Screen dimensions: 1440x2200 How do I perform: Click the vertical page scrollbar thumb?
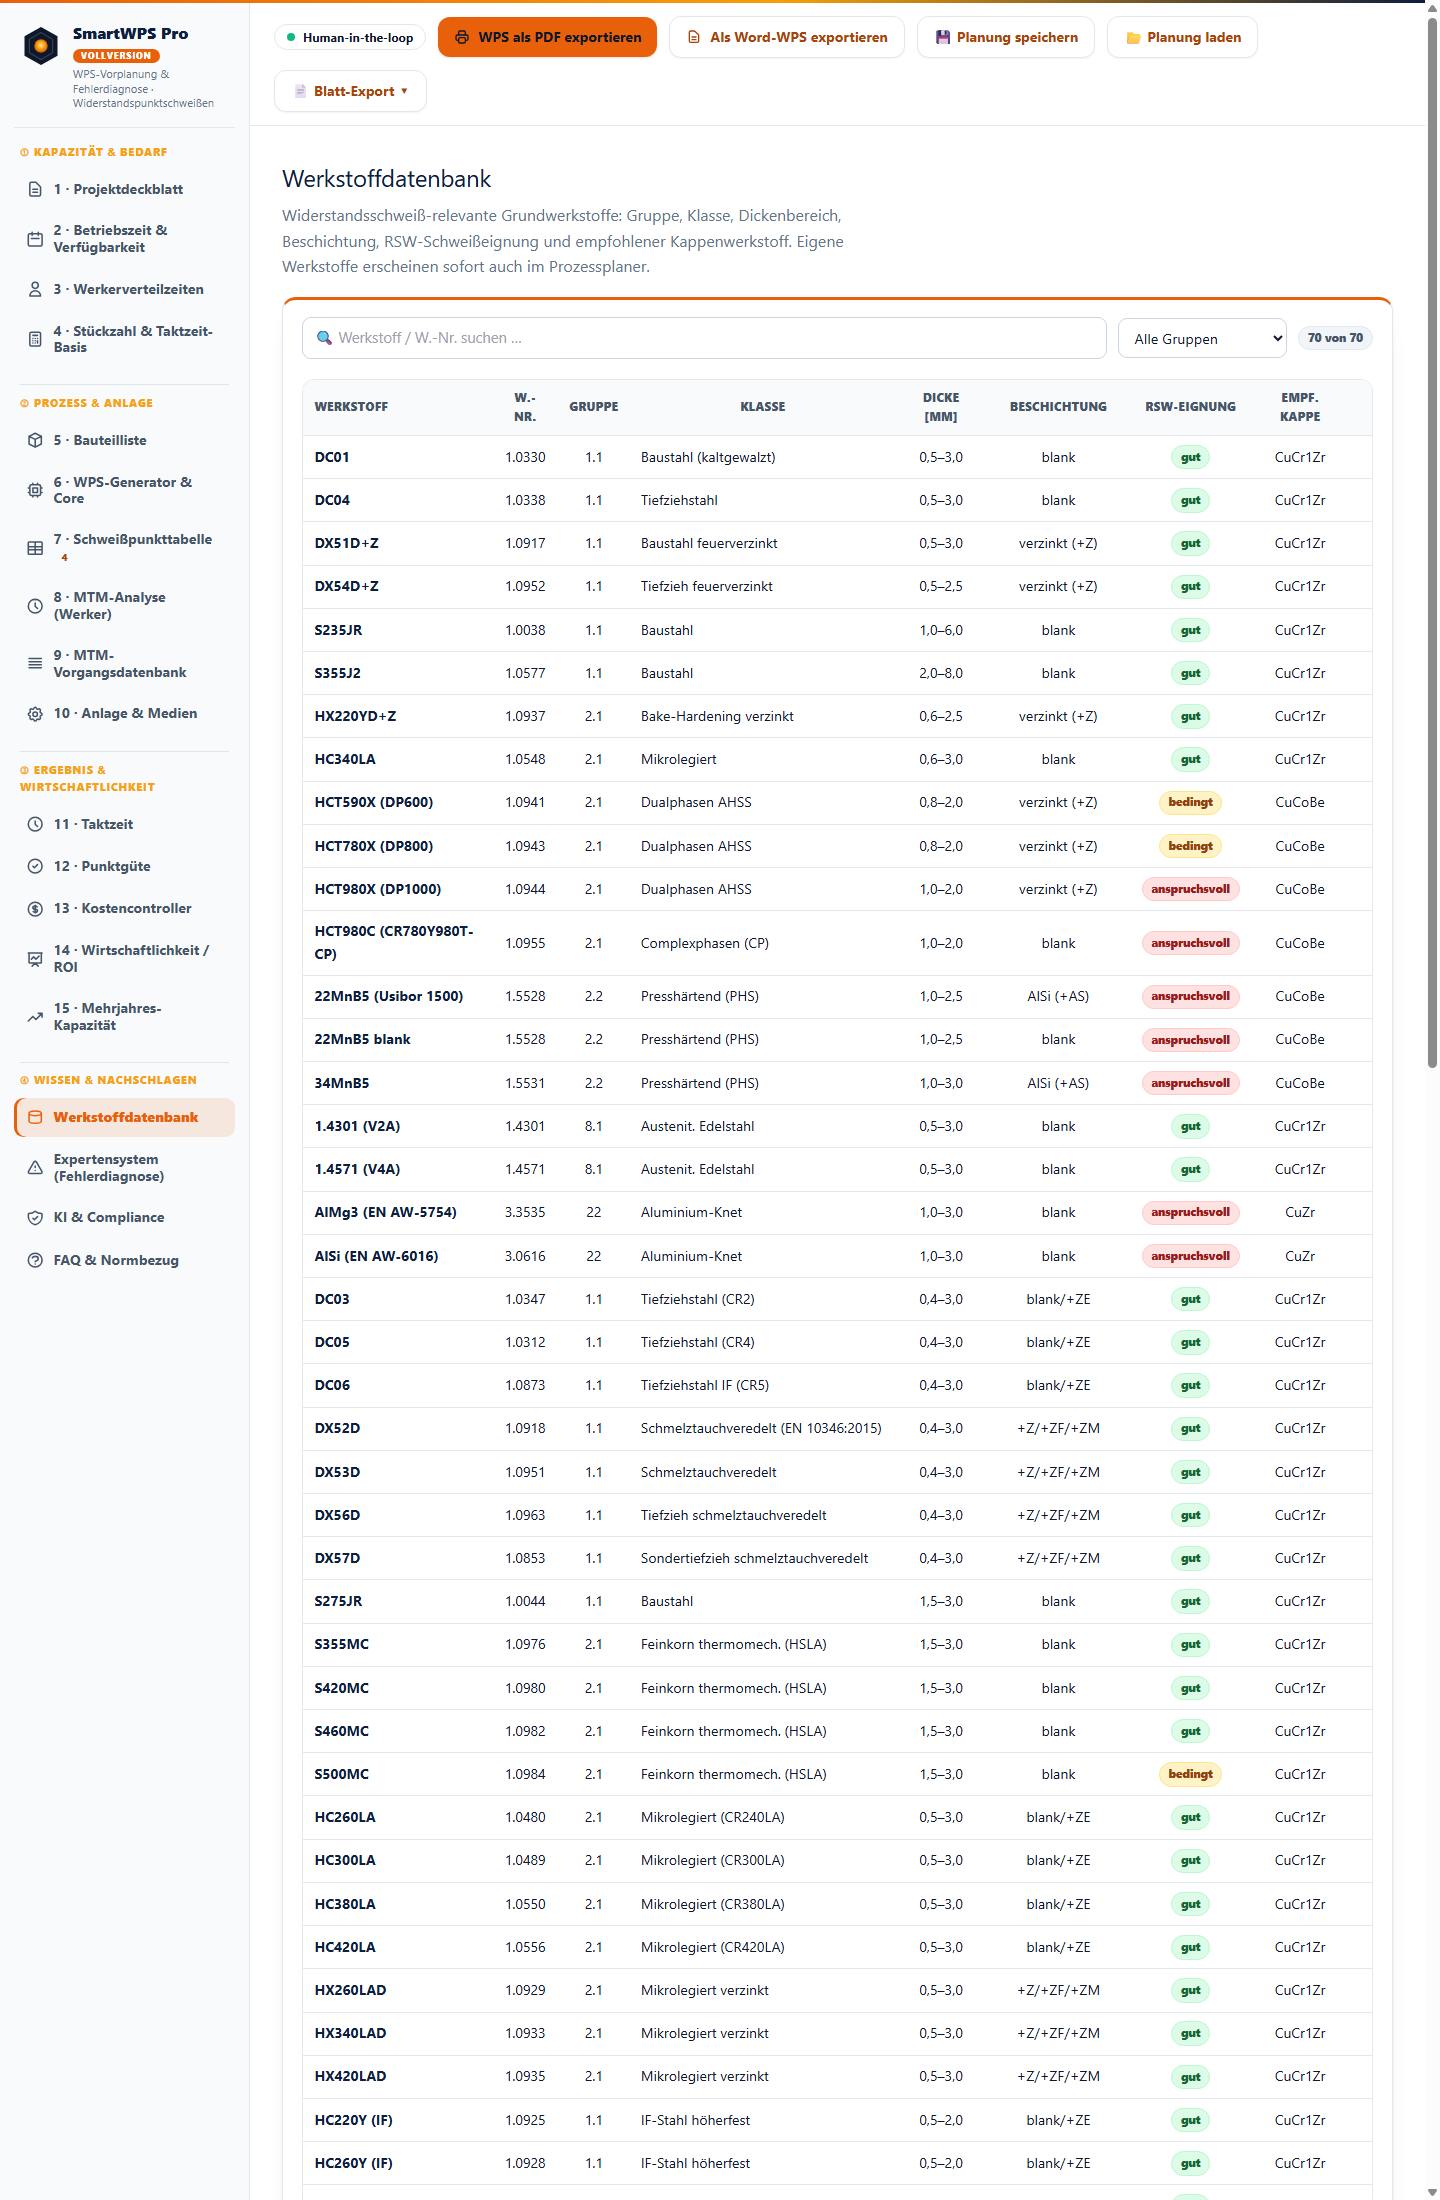(1432, 540)
